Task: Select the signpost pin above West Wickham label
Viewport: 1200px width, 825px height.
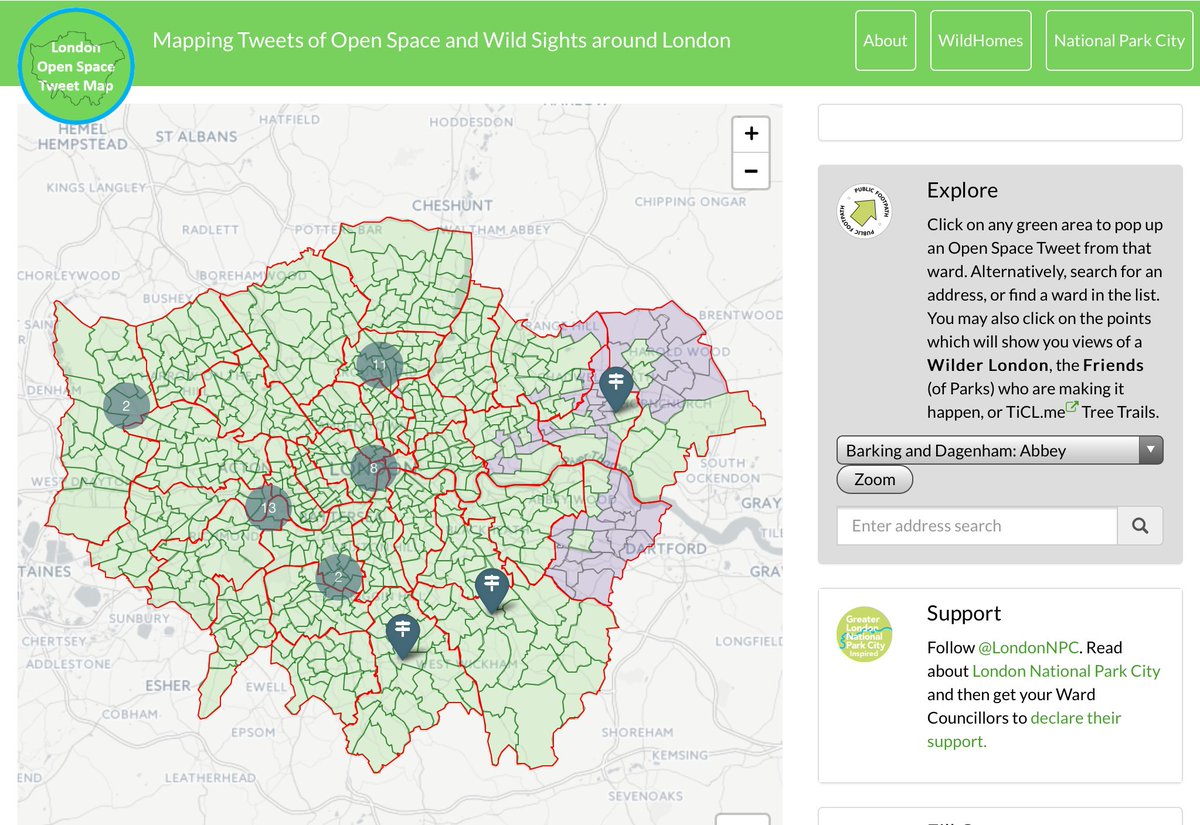Action: click(403, 635)
